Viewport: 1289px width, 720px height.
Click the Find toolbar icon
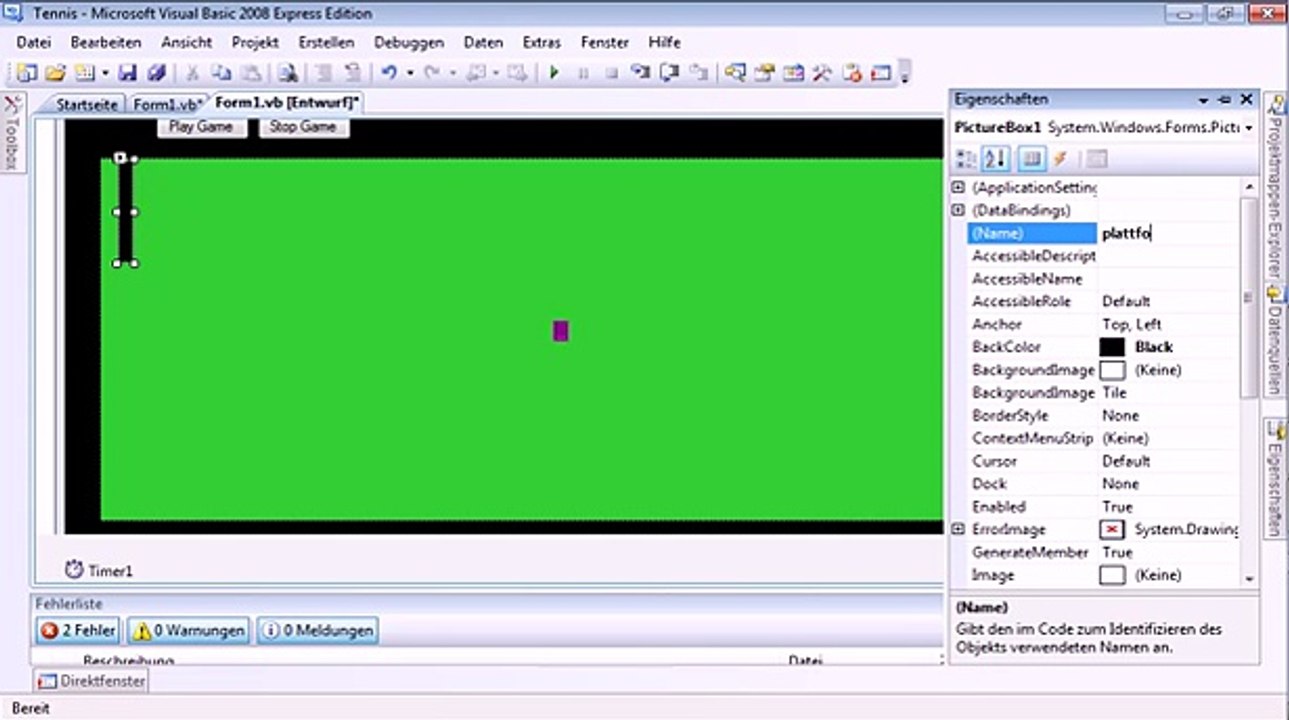[x=287, y=73]
